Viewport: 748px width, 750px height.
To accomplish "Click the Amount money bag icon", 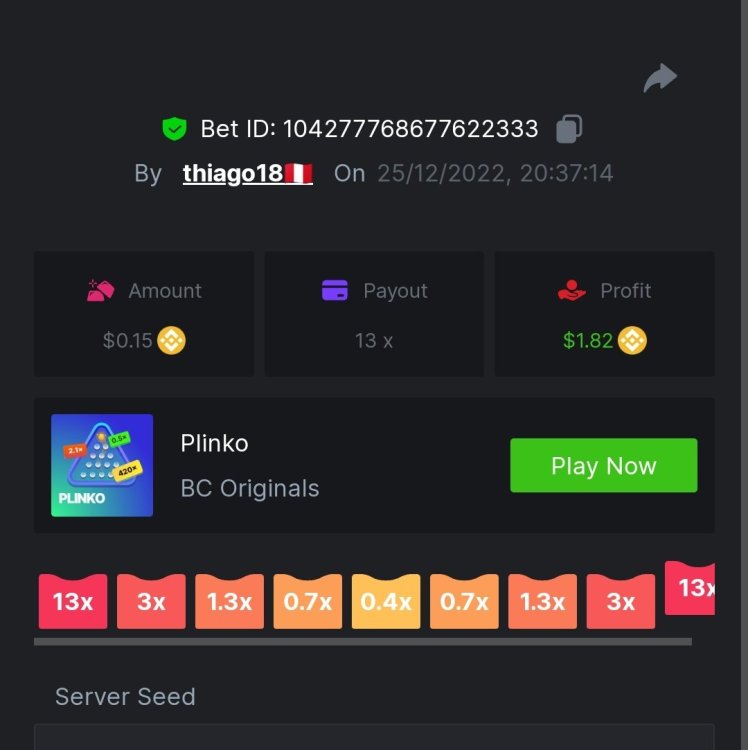I will 100,290.
